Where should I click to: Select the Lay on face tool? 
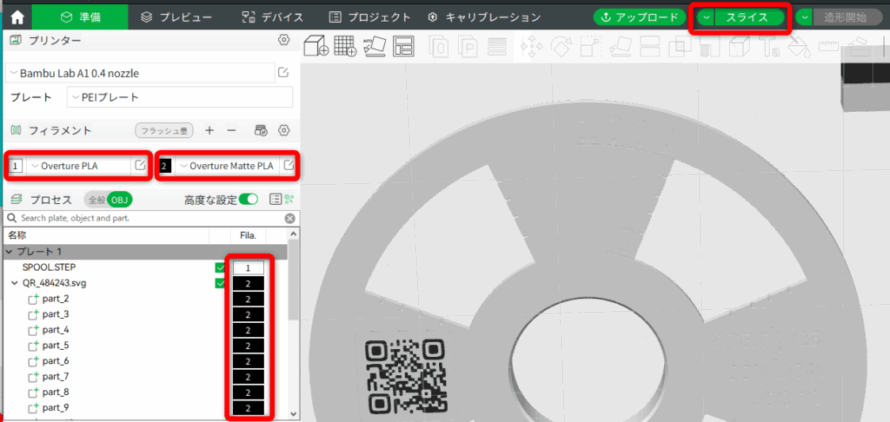[x=620, y=46]
